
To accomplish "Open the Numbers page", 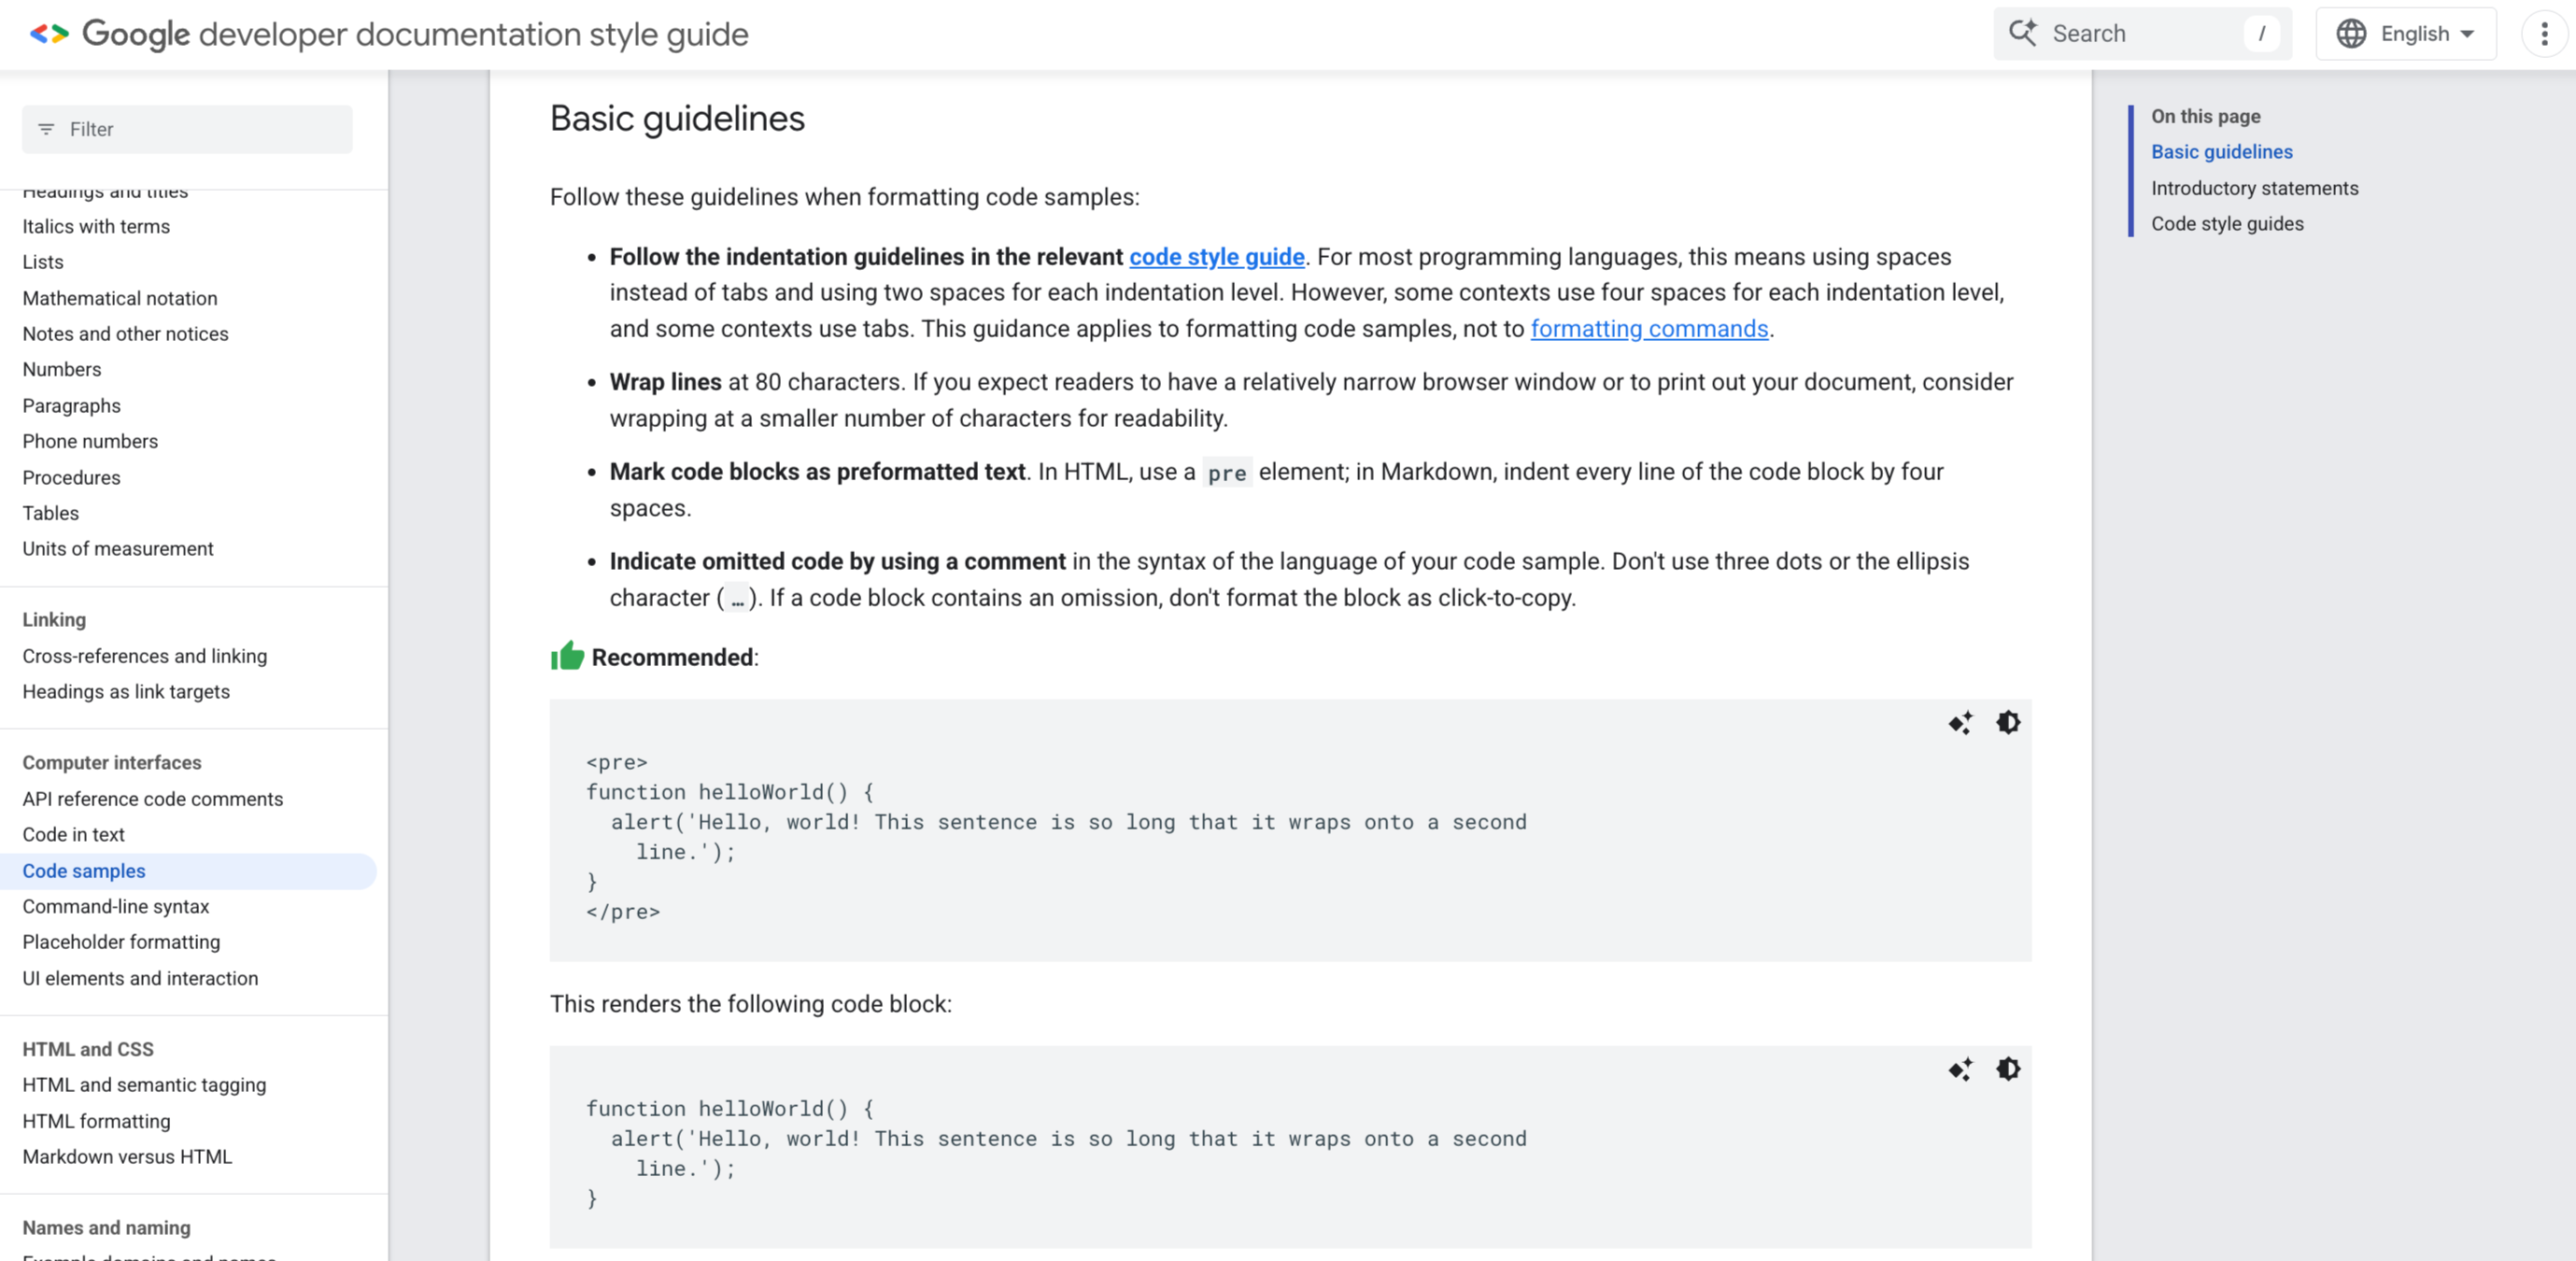I will point(62,370).
